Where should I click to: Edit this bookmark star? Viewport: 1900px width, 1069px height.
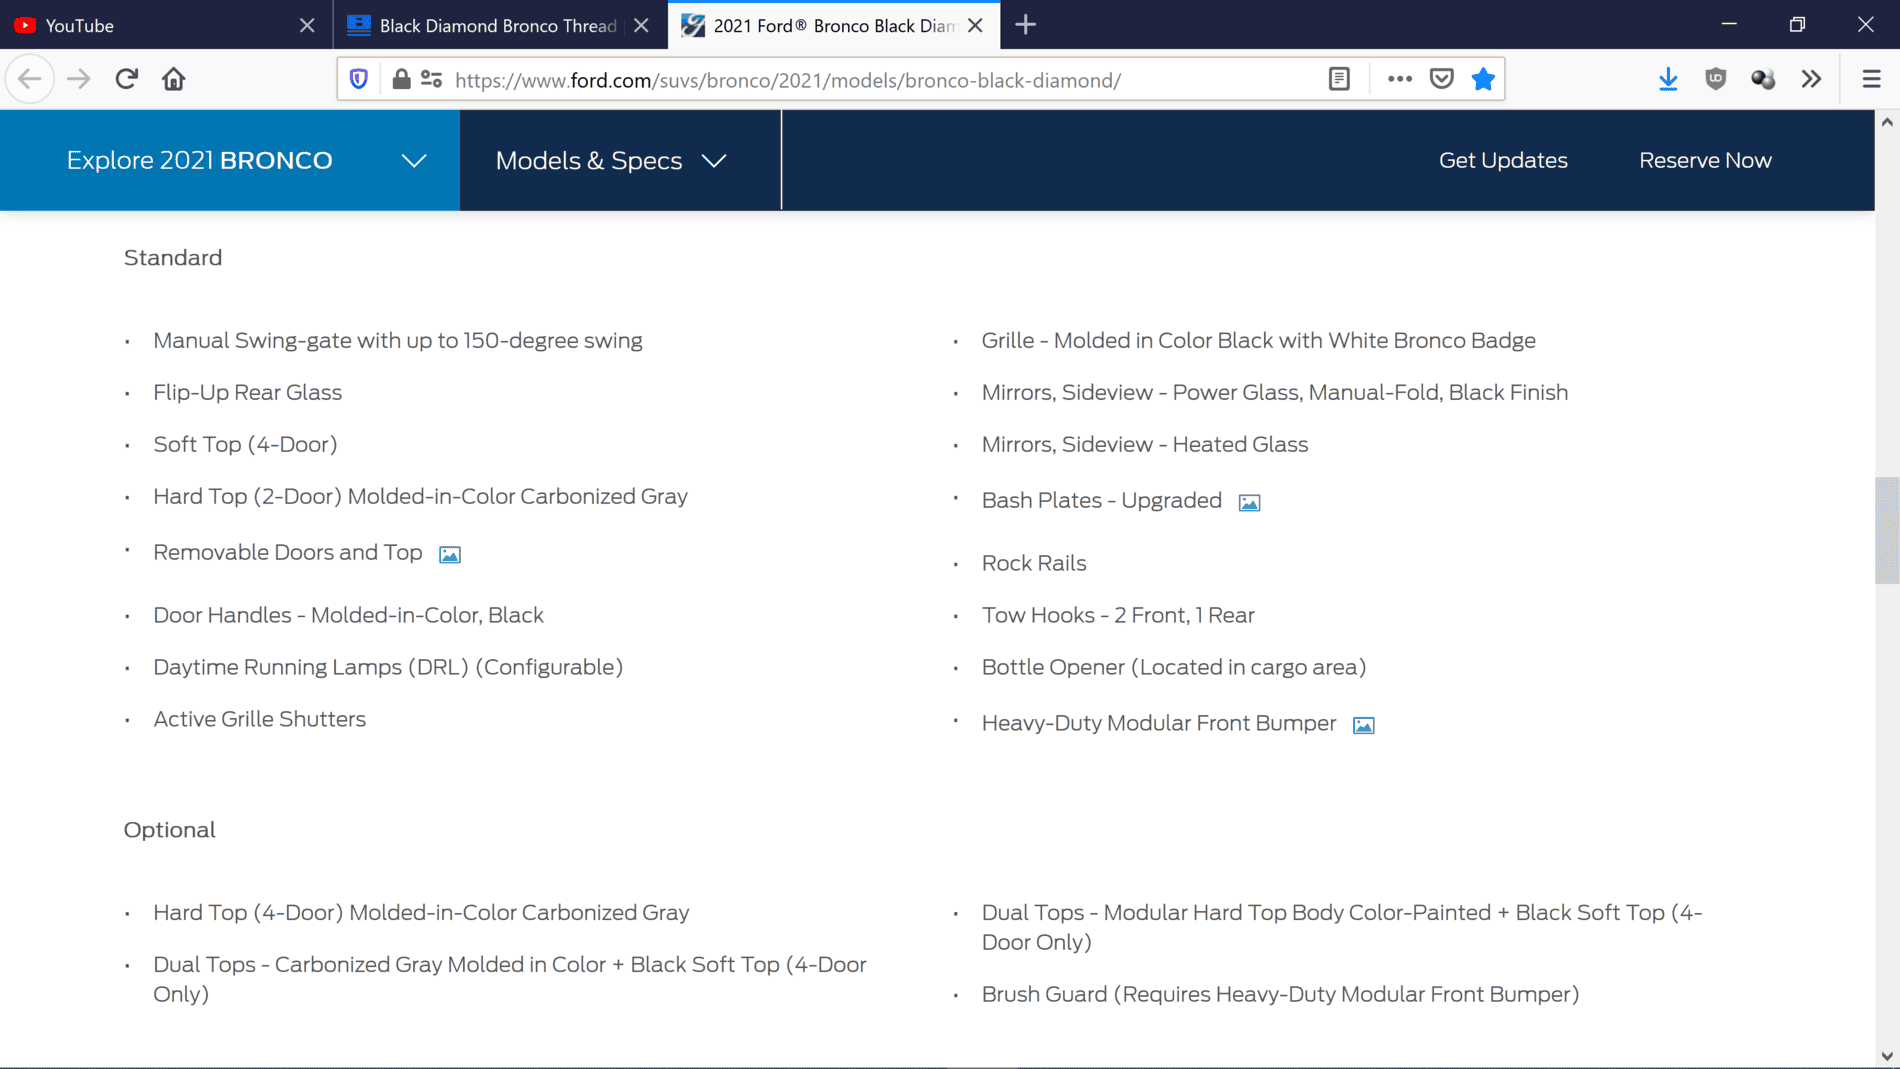click(1483, 79)
